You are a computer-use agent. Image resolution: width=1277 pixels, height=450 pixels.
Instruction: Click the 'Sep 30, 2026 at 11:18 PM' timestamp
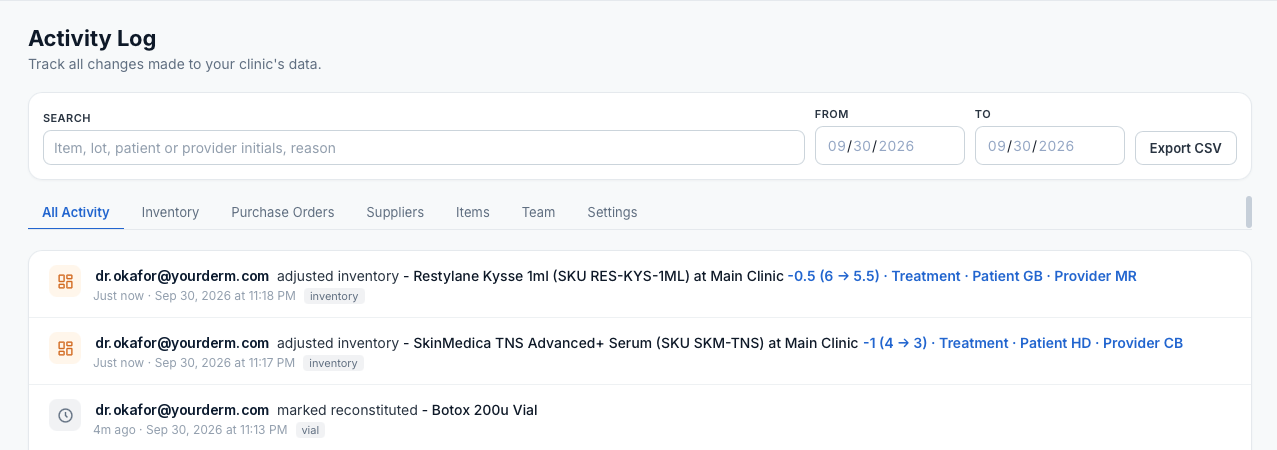225,296
